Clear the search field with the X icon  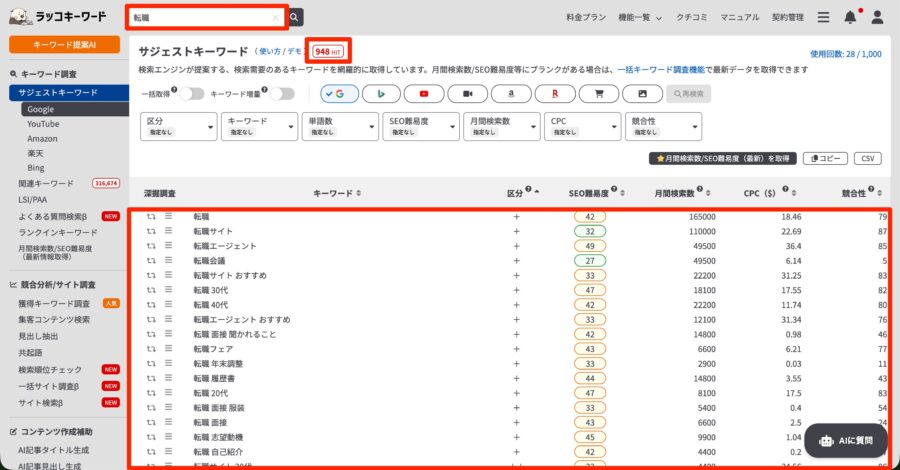tap(276, 18)
